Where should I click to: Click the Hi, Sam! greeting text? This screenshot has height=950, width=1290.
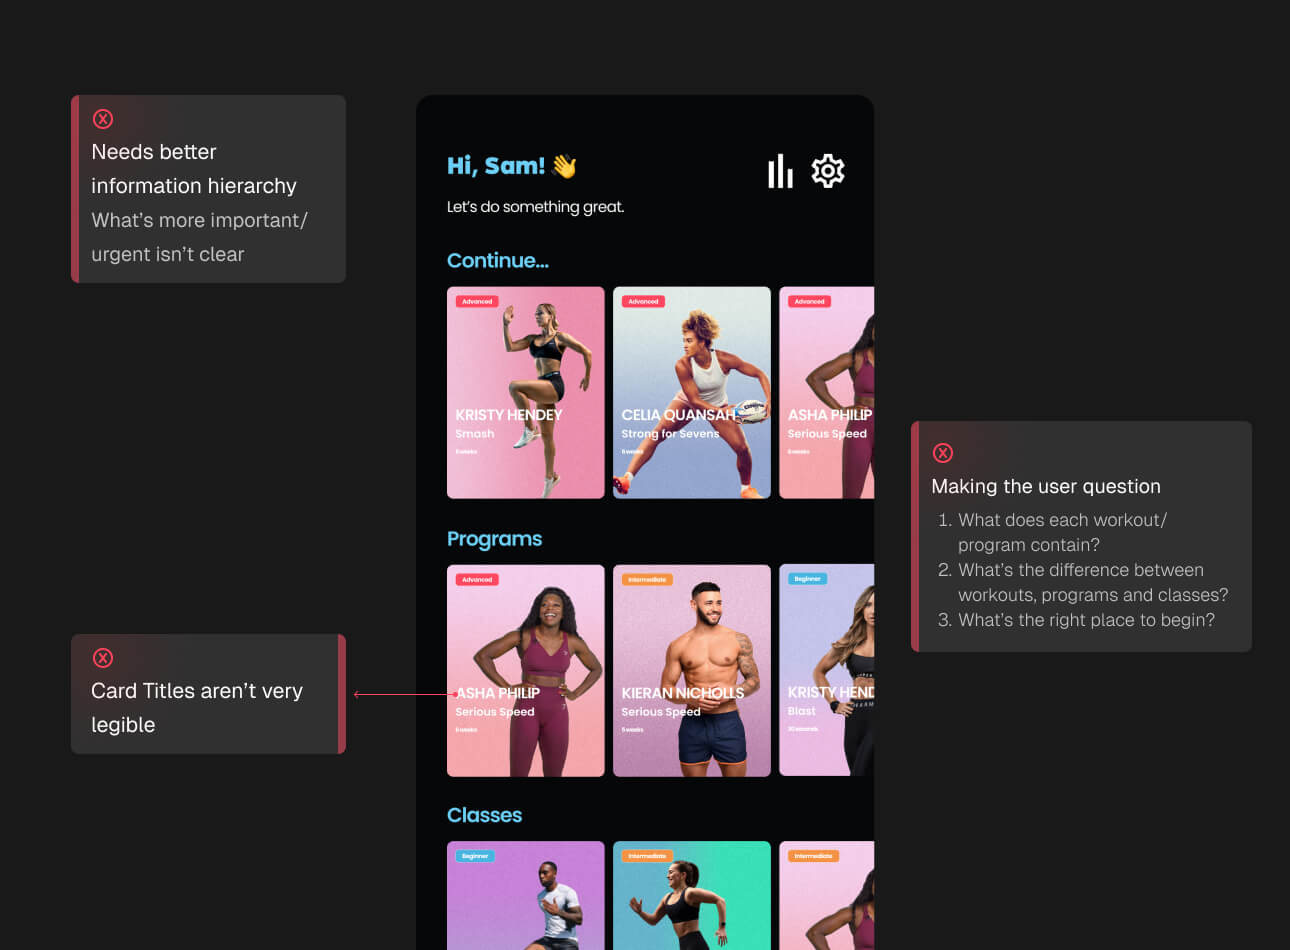496,166
